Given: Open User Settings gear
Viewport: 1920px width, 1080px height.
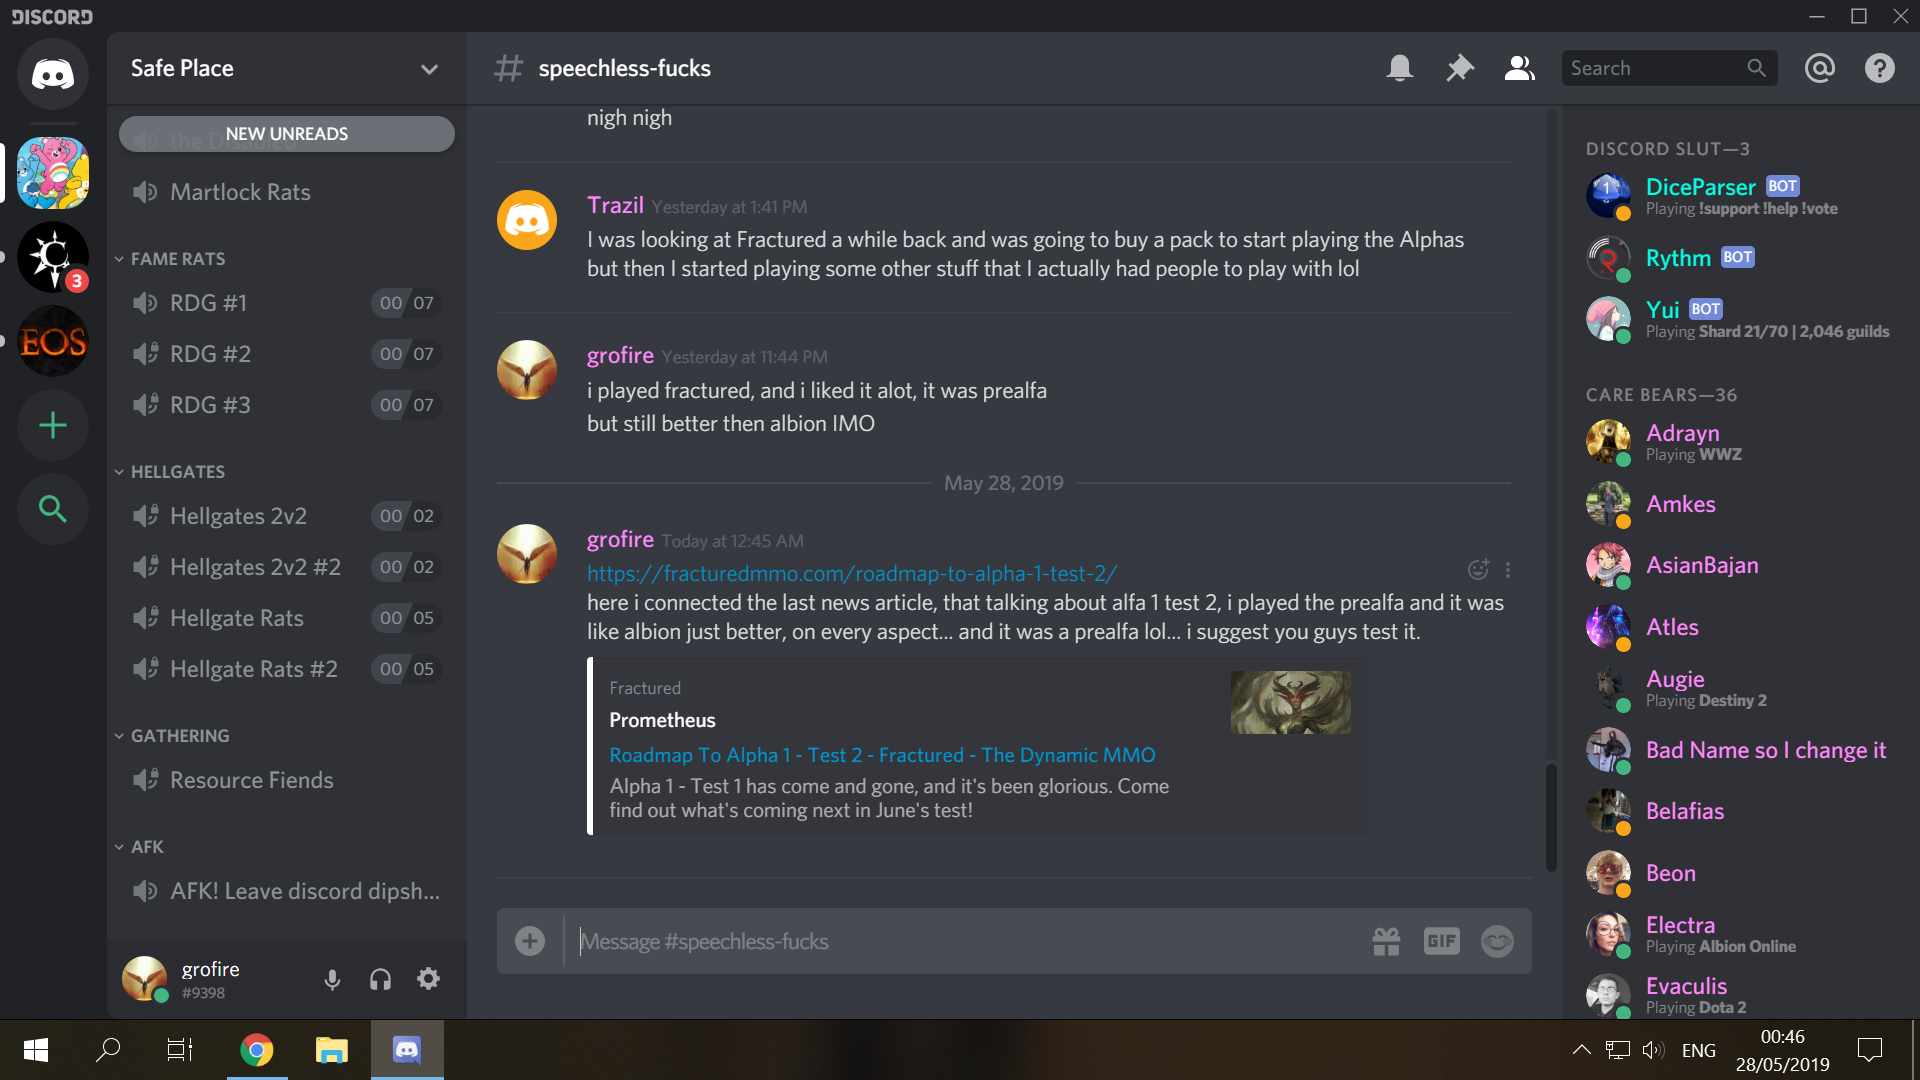Looking at the screenshot, I should point(428,979).
